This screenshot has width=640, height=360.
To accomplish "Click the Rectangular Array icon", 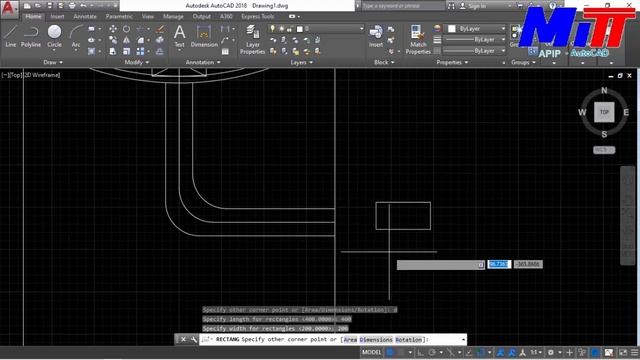I will tap(140, 51).
